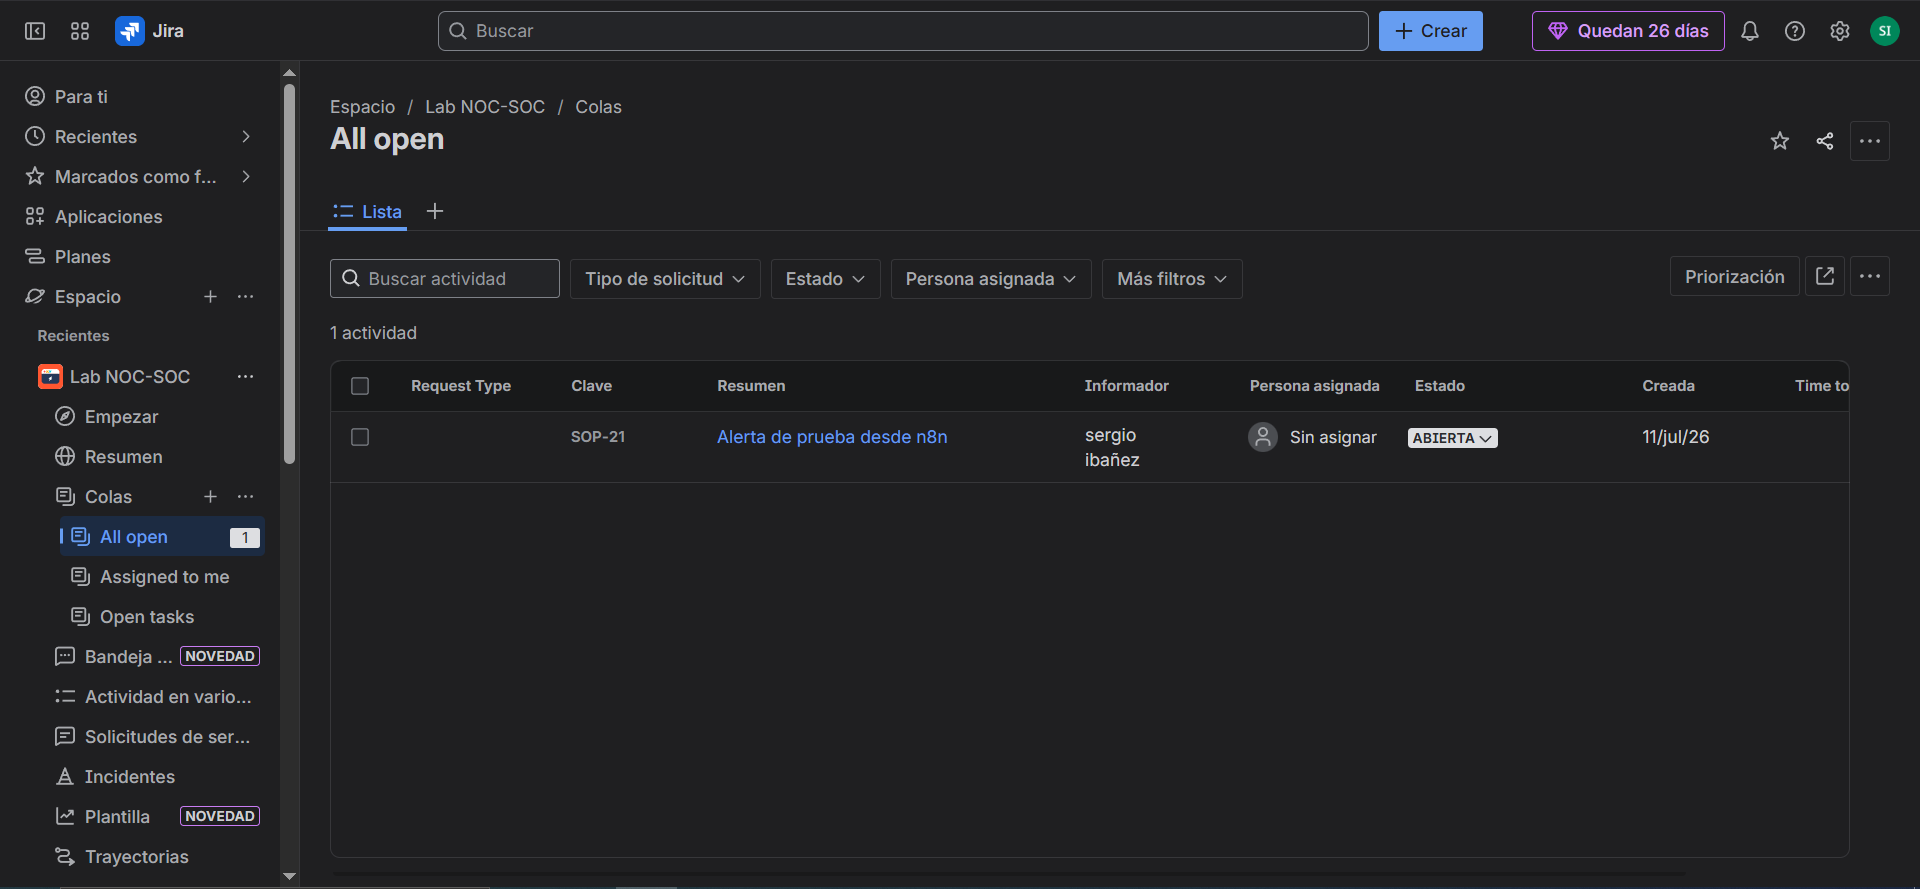Open the ABIERTA status dropdown
The image size is (1920, 889).
pos(1452,438)
